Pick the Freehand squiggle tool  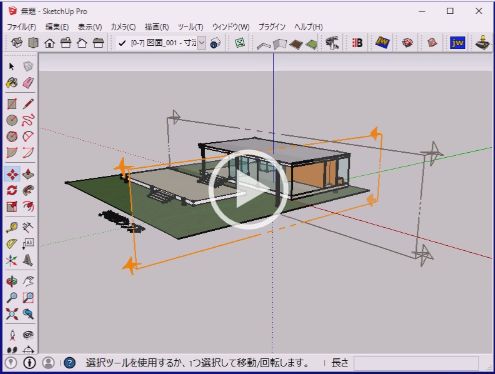(28, 120)
